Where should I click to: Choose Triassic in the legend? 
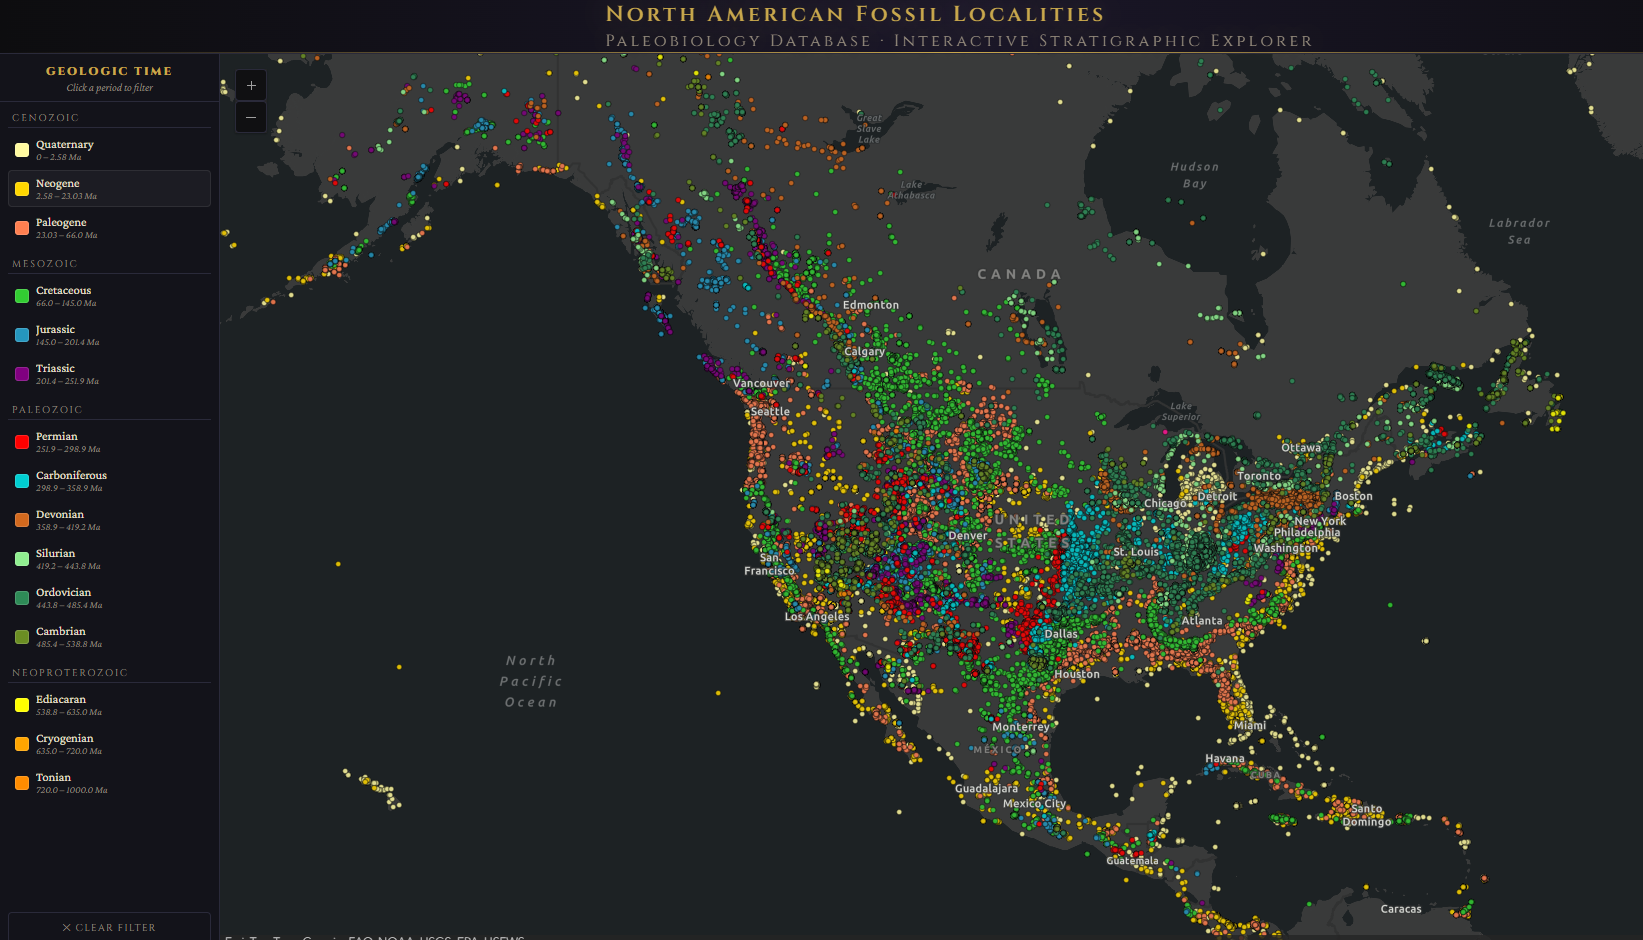pos(109,374)
